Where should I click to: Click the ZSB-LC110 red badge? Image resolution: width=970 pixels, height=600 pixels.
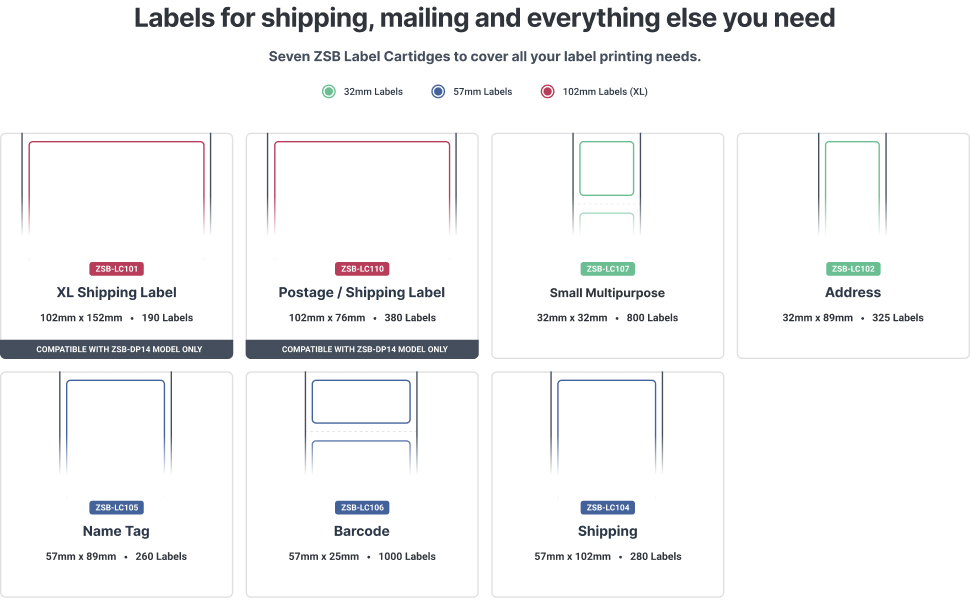click(x=362, y=269)
